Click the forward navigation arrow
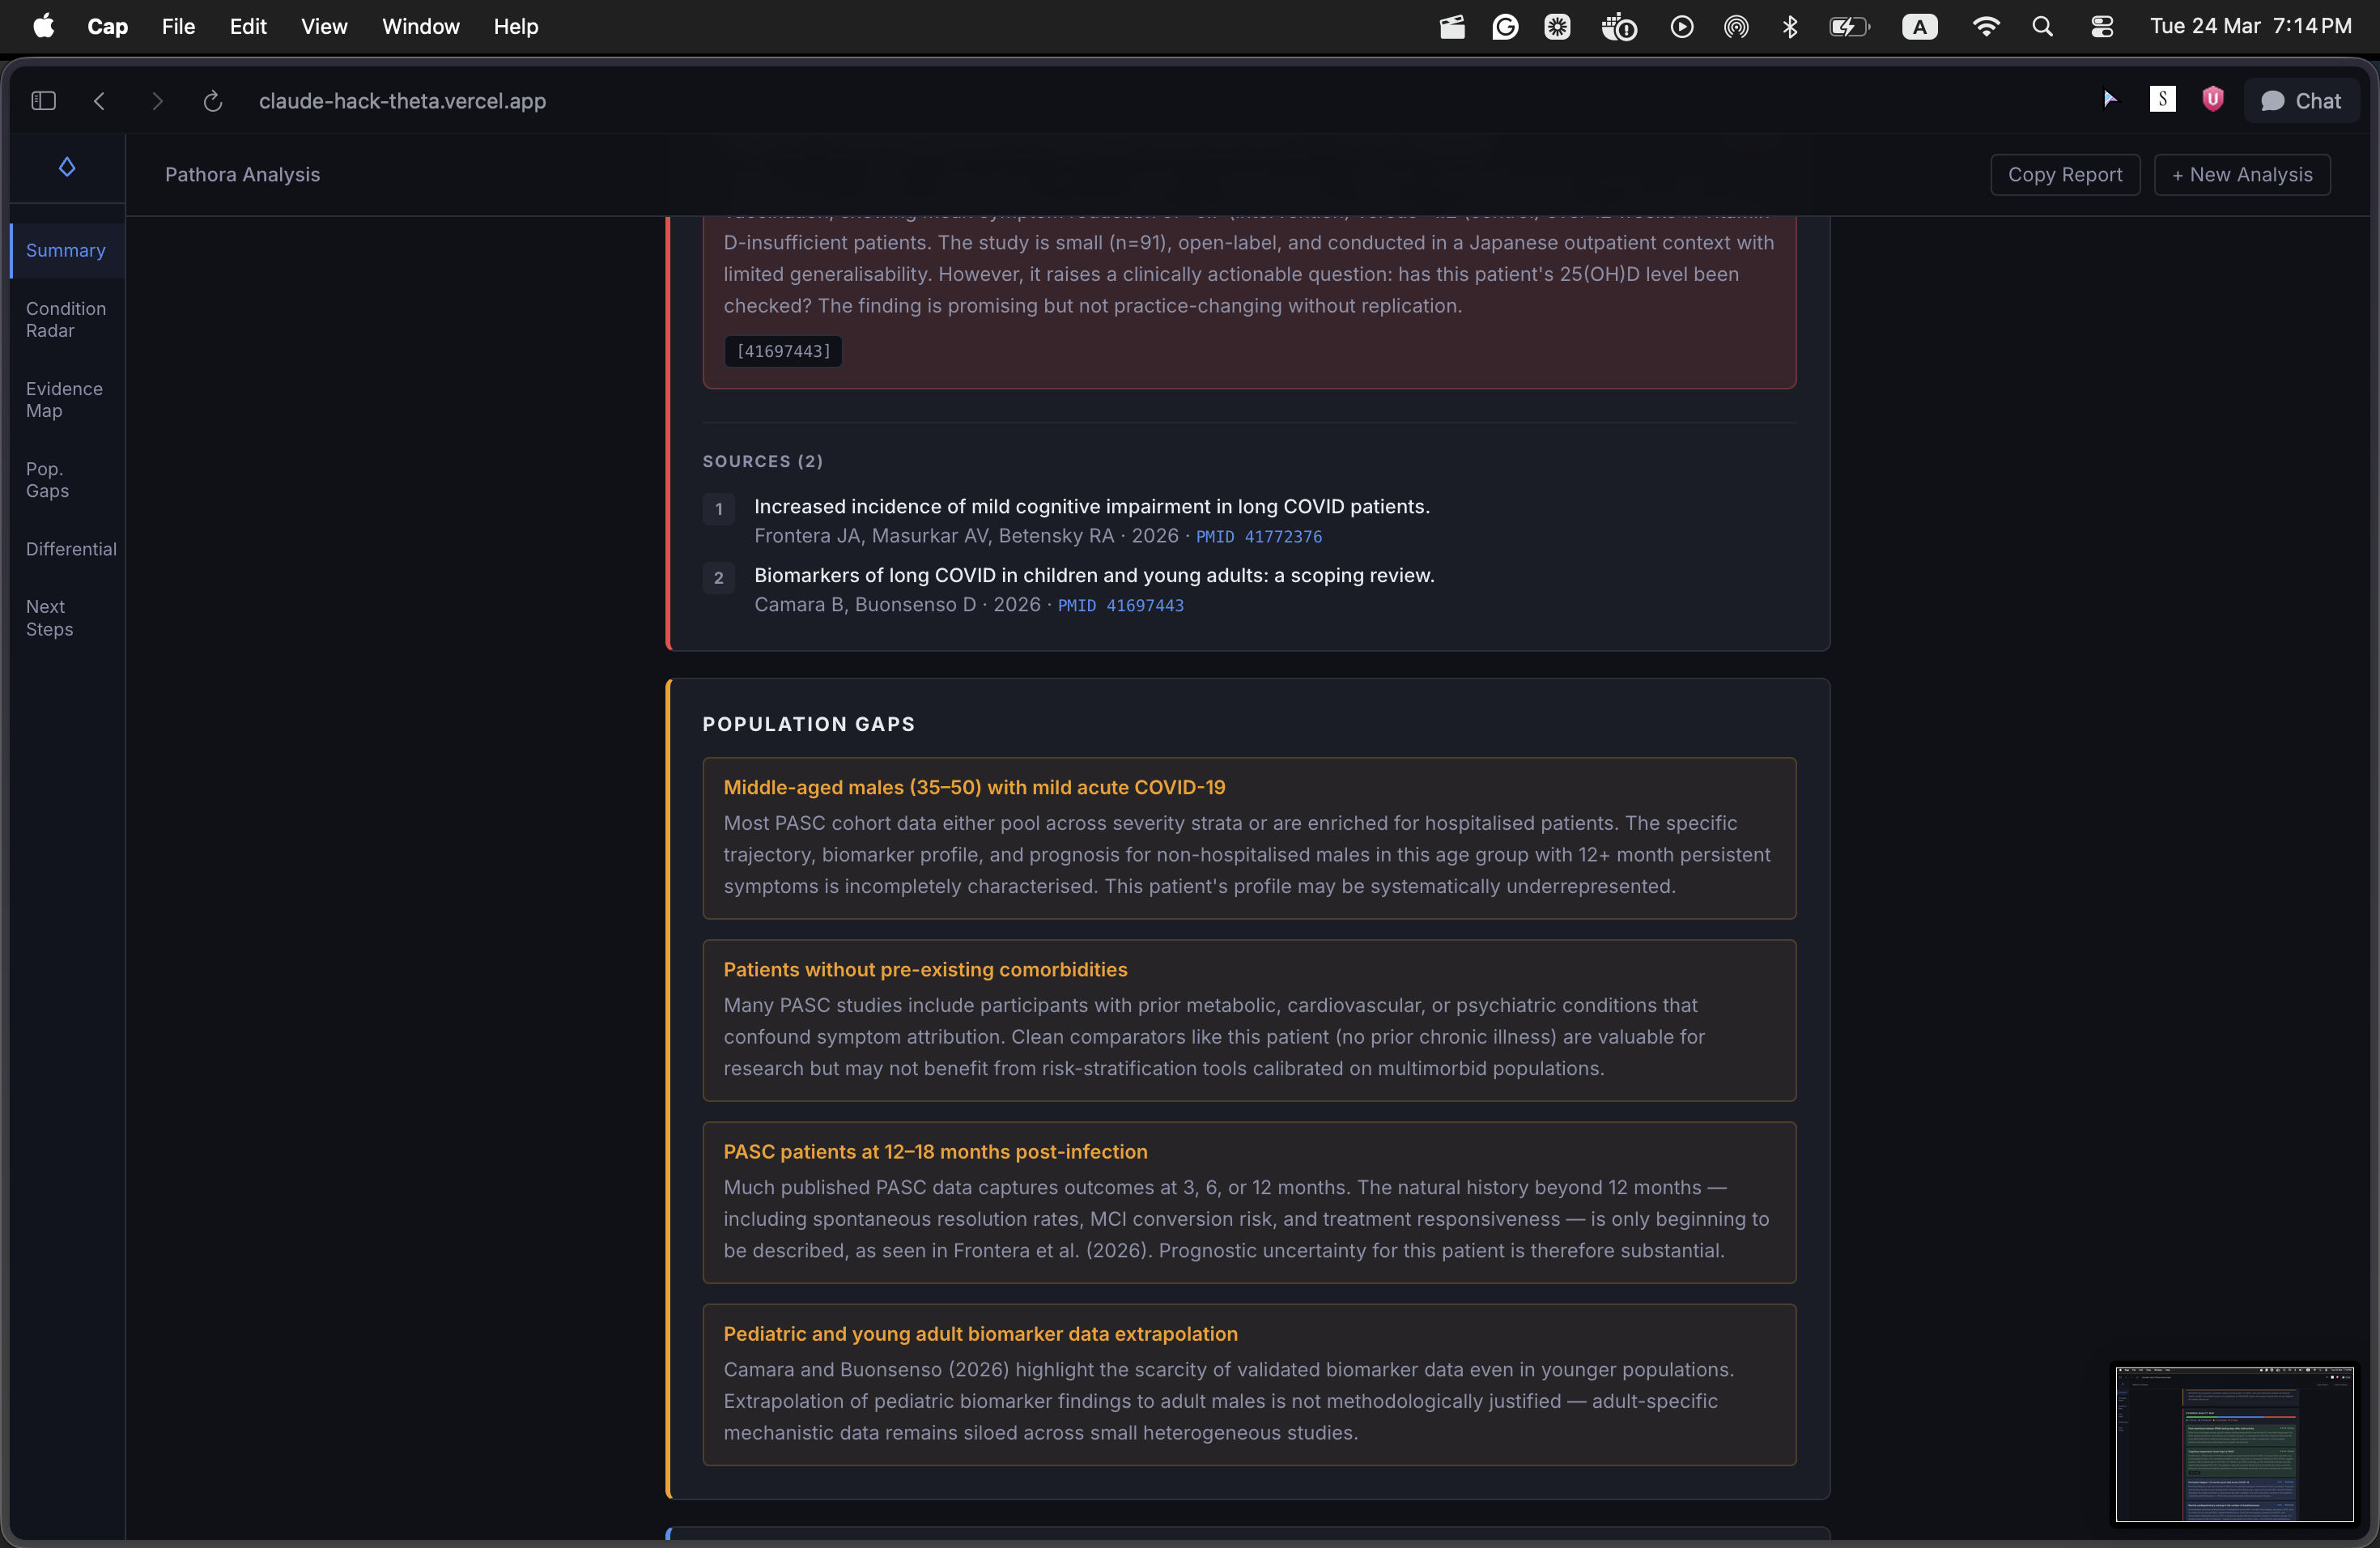Viewport: 2380px width, 1548px height. pyautogui.click(x=156, y=101)
